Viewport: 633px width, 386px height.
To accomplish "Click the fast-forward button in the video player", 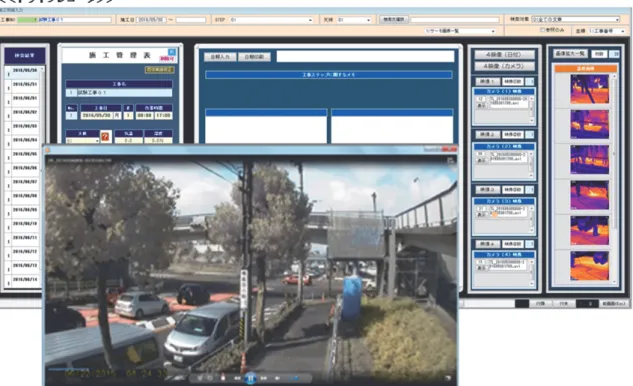I will click(x=264, y=378).
